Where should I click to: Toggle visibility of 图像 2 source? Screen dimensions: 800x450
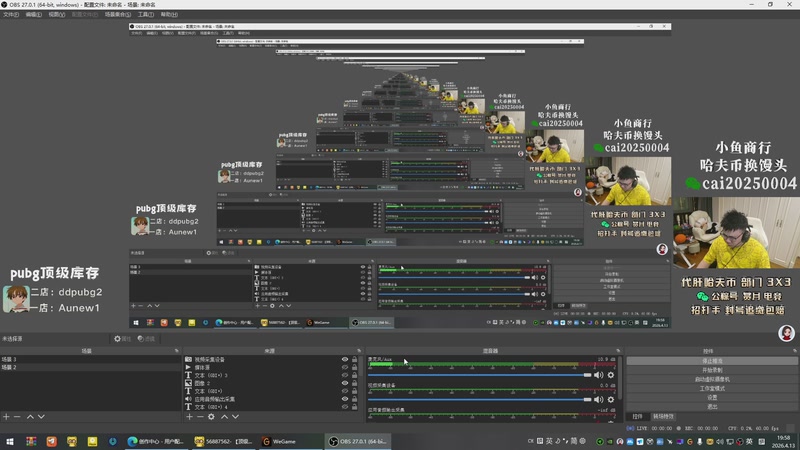click(x=345, y=383)
